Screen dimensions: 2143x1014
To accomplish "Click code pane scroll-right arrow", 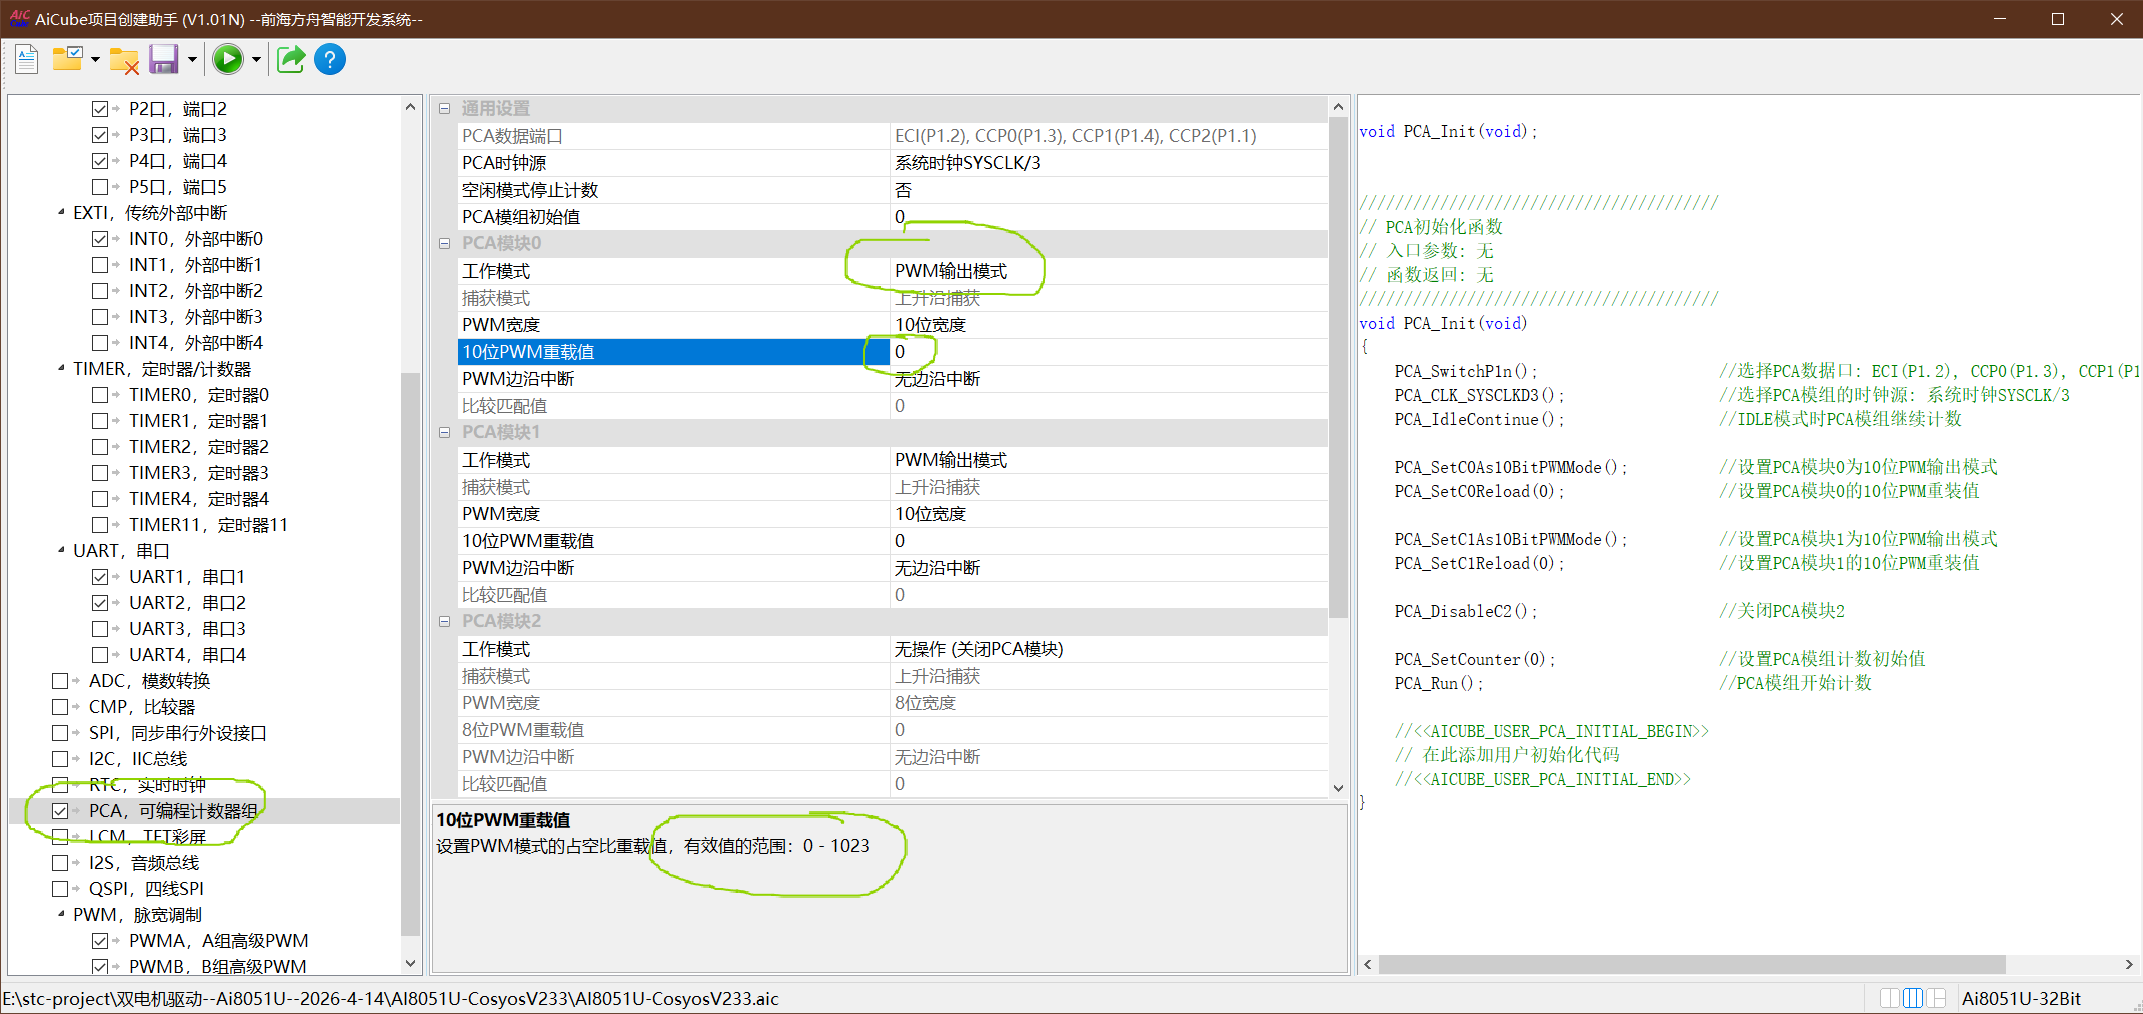I will coord(2129,965).
